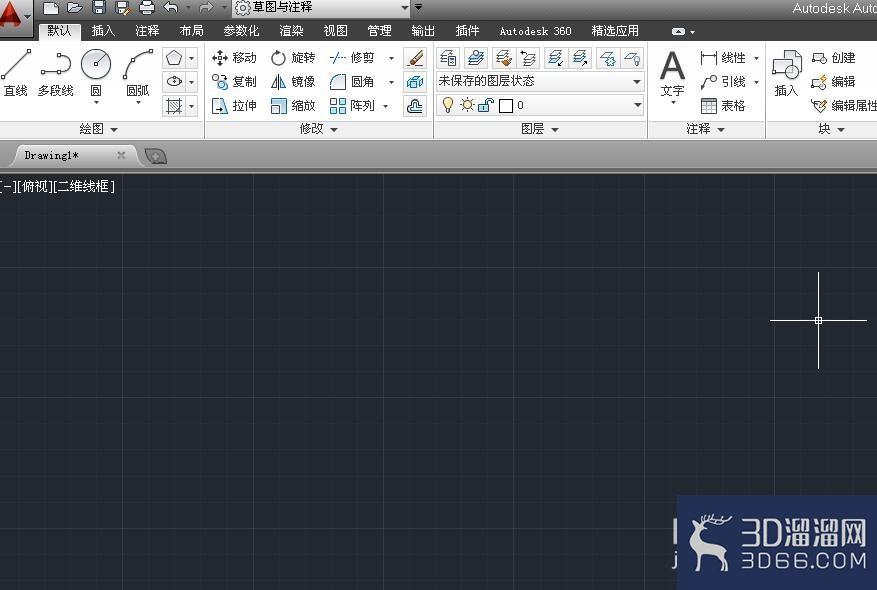This screenshot has height=590, width=877.
Task: Click the Insert block (插入) icon
Action: [x=786, y=73]
